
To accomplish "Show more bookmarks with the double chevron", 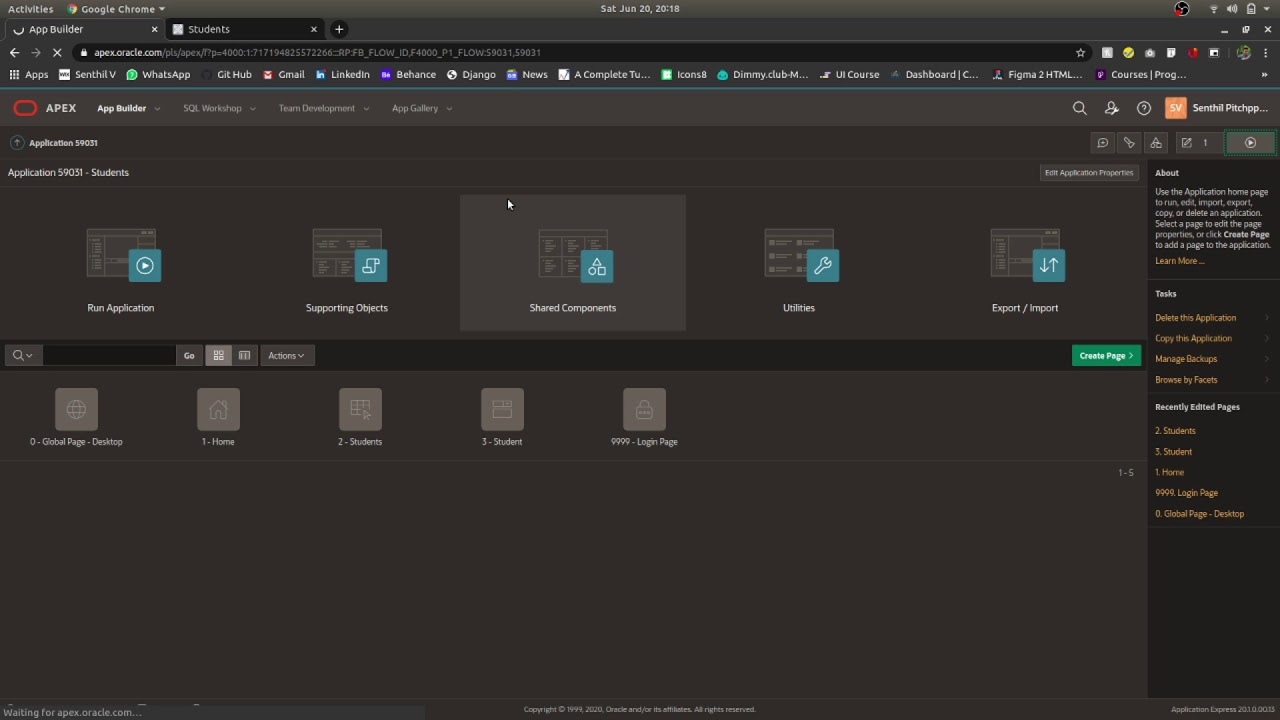I will tap(1264, 74).
